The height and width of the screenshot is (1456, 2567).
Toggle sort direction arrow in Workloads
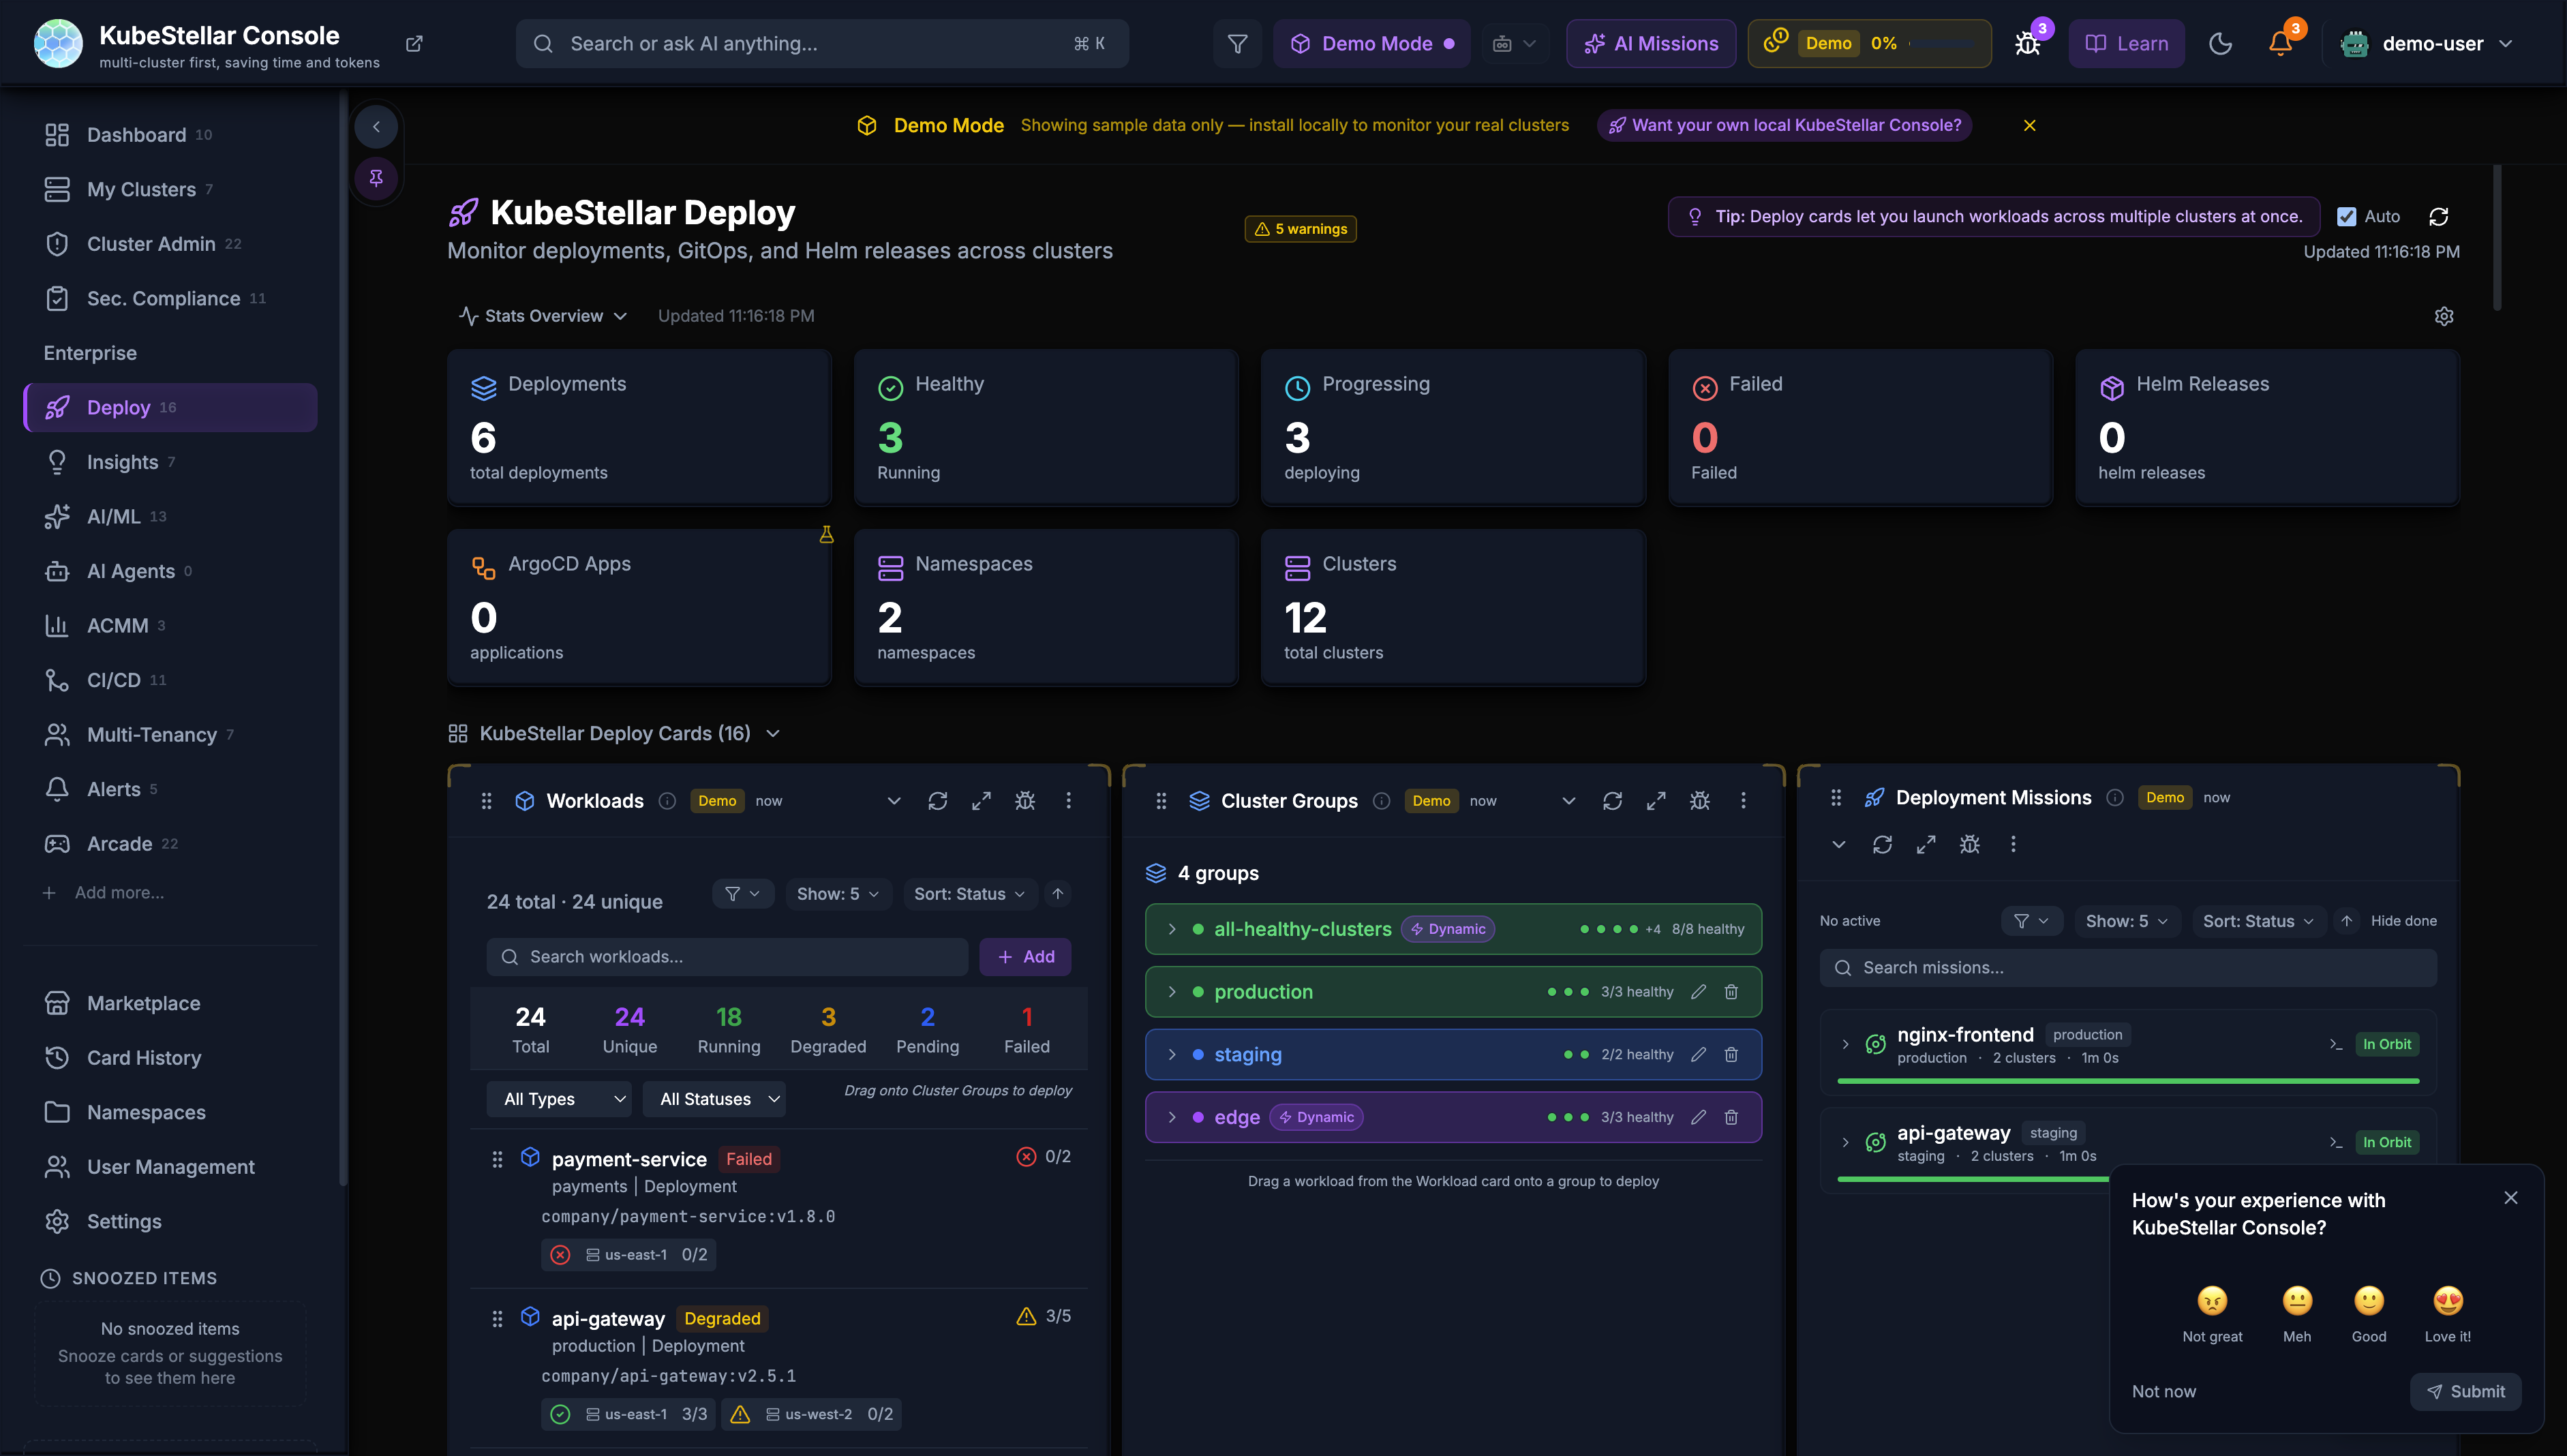click(x=1058, y=894)
